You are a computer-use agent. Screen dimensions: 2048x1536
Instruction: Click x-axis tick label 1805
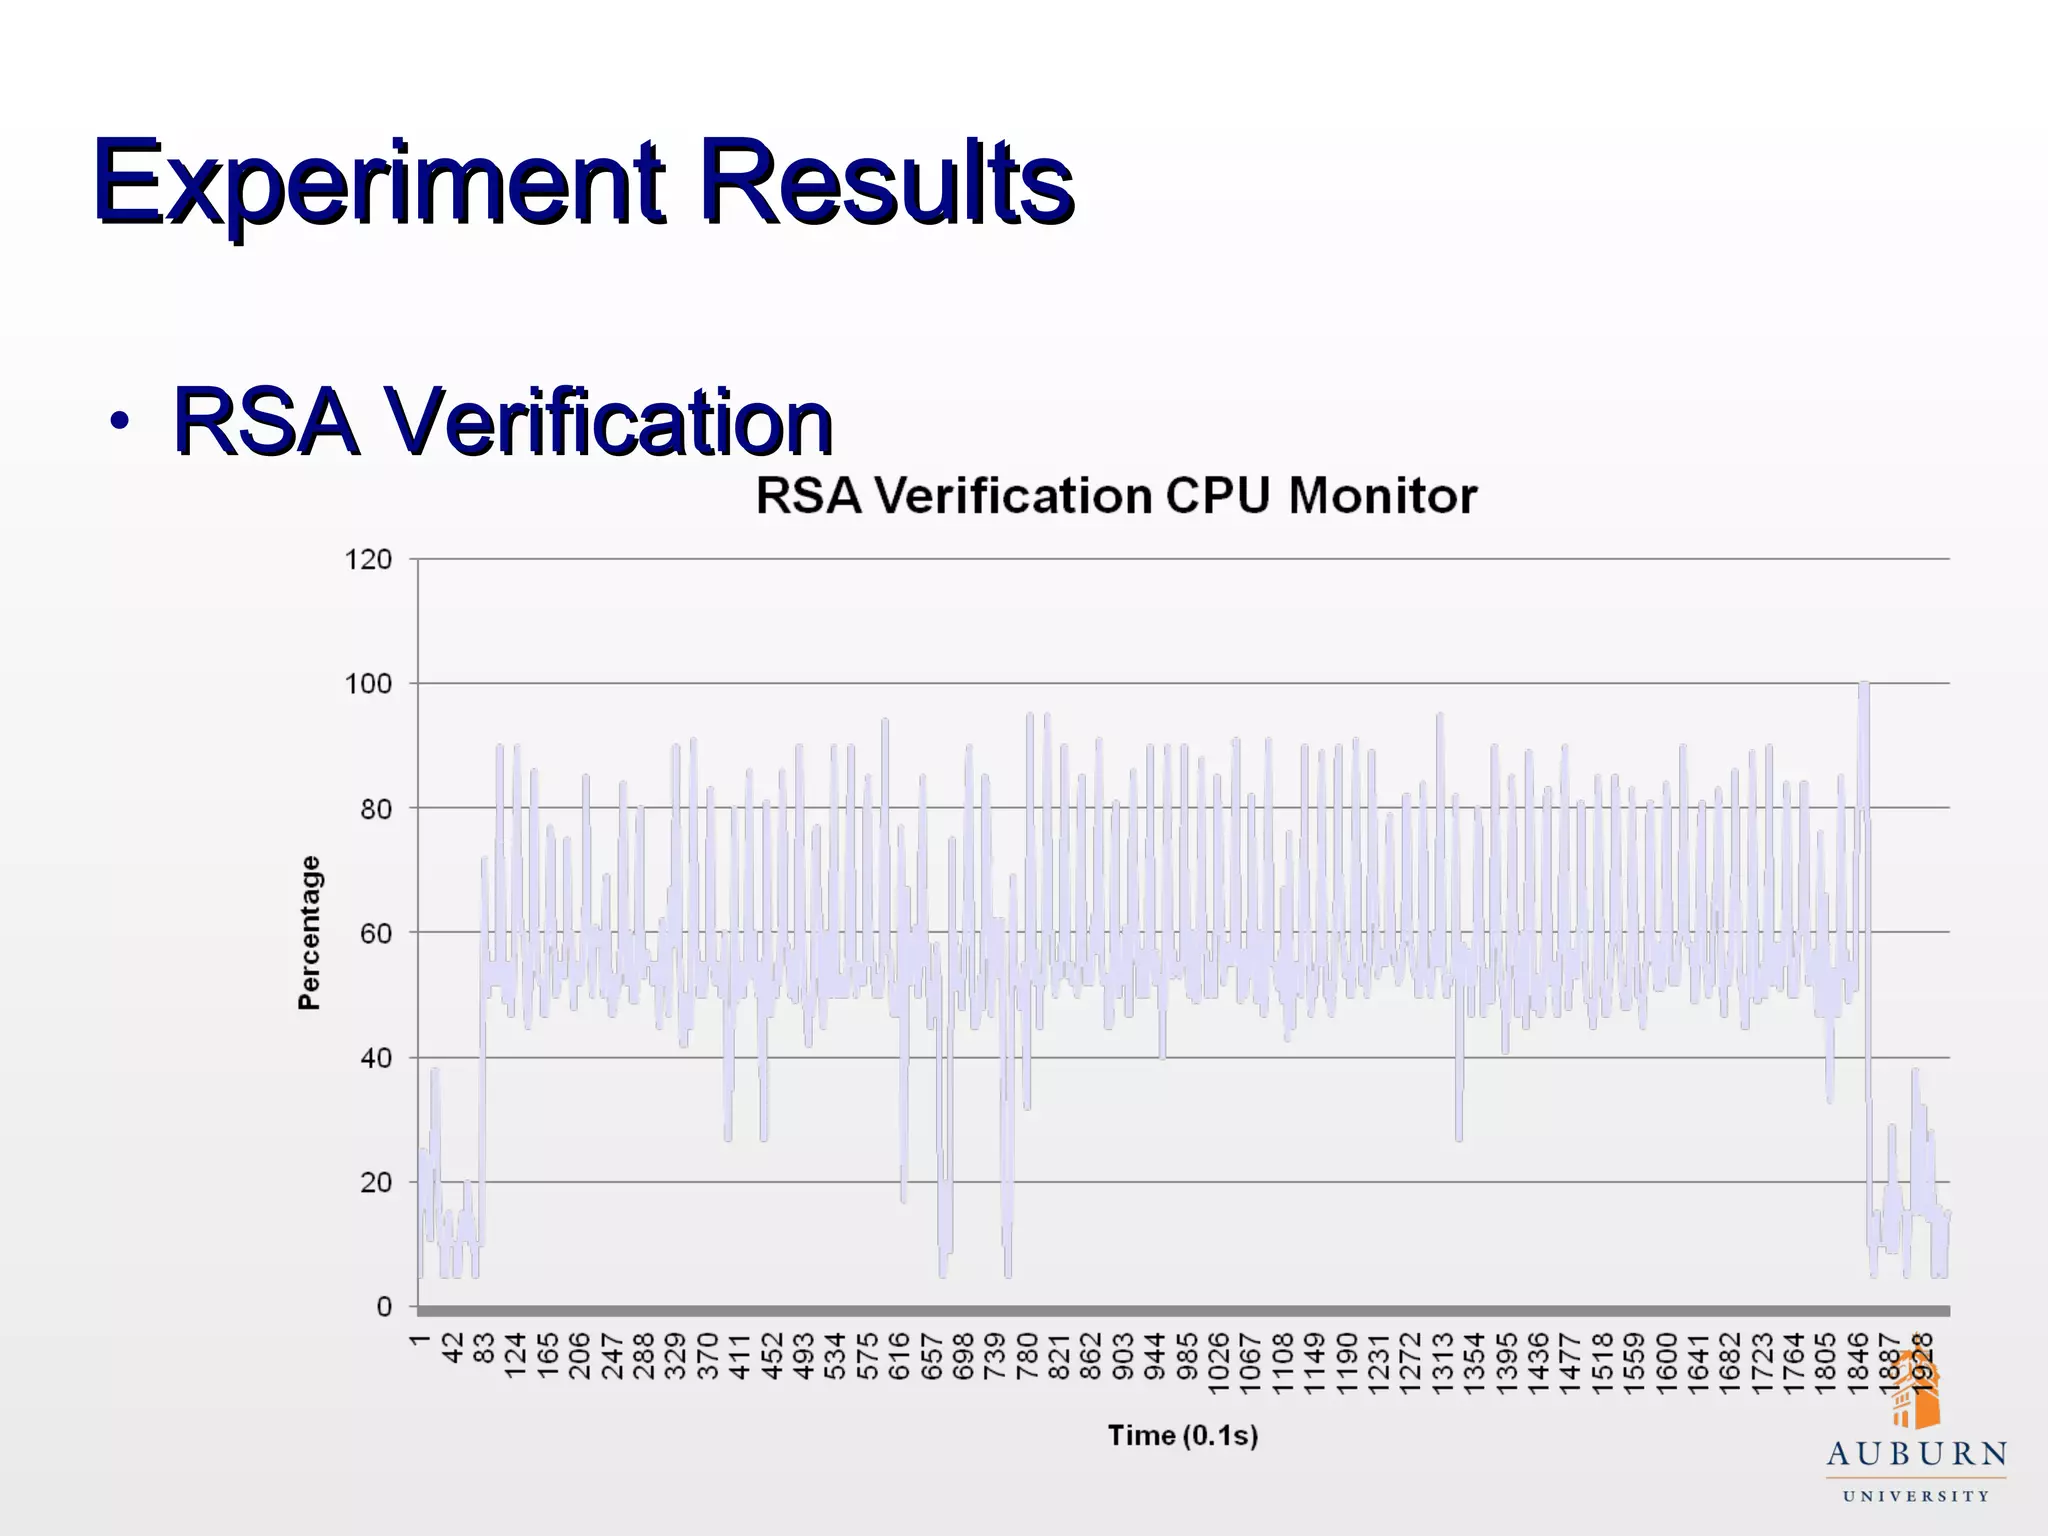1828,1363
